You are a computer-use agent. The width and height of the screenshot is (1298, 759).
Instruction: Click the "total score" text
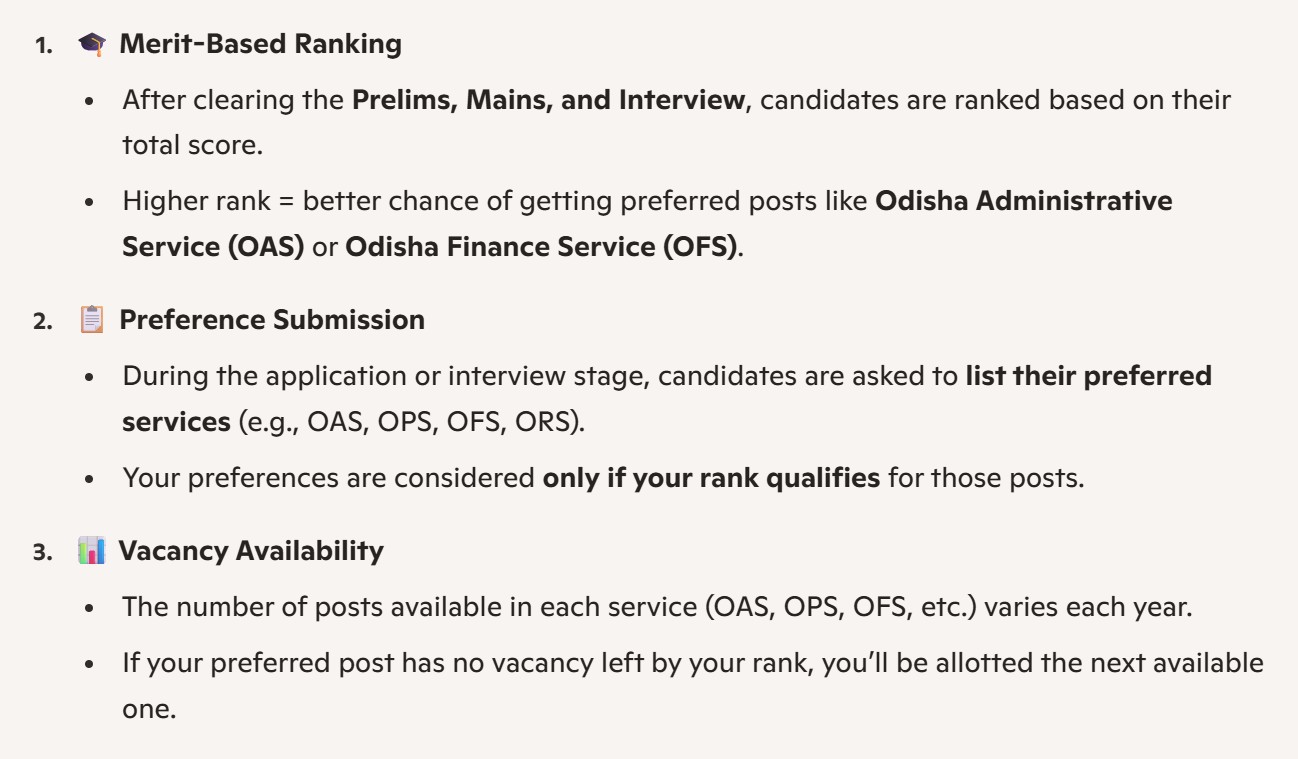[191, 145]
